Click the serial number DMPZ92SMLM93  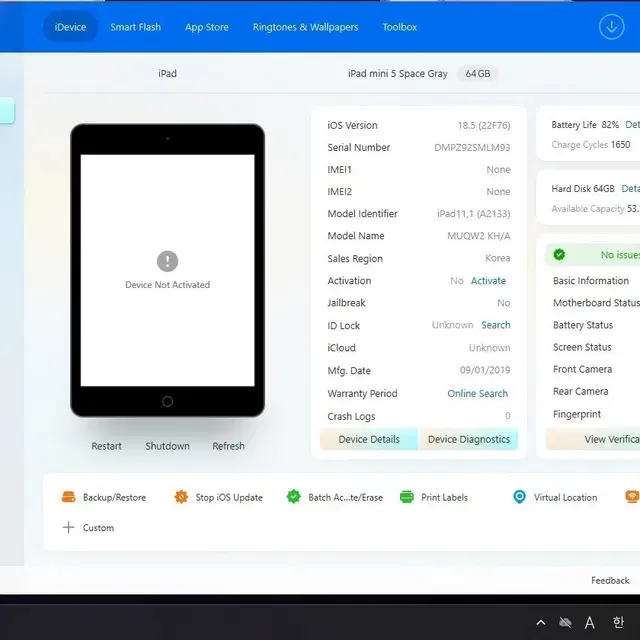pyautogui.click(x=472, y=147)
